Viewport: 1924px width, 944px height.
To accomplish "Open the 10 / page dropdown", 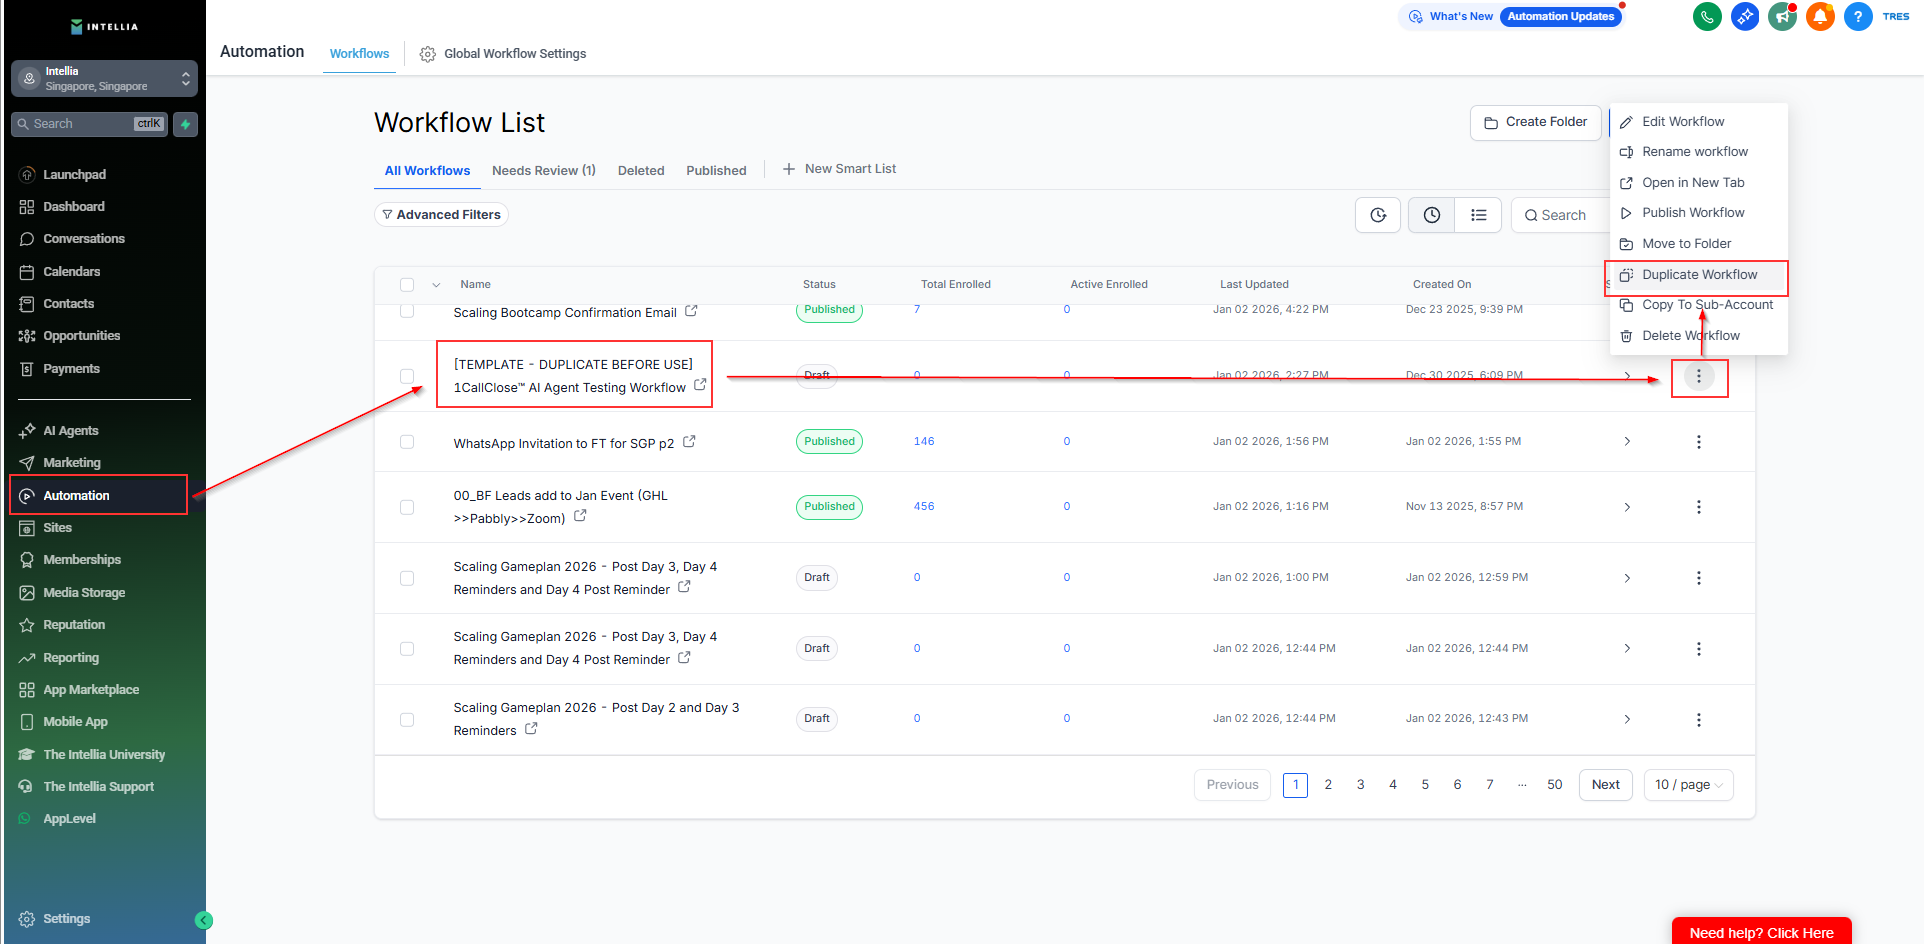I will 1688,785.
